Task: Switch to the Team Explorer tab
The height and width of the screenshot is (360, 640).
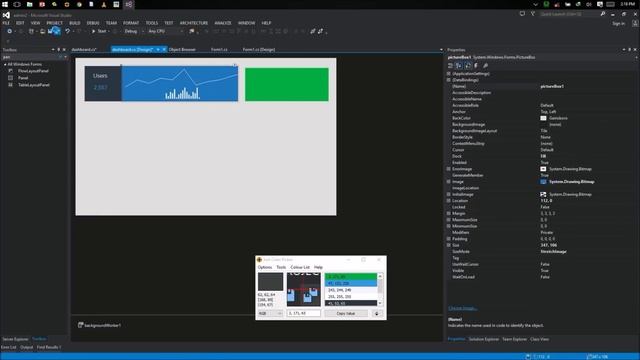Action: click(x=514, y=339)
